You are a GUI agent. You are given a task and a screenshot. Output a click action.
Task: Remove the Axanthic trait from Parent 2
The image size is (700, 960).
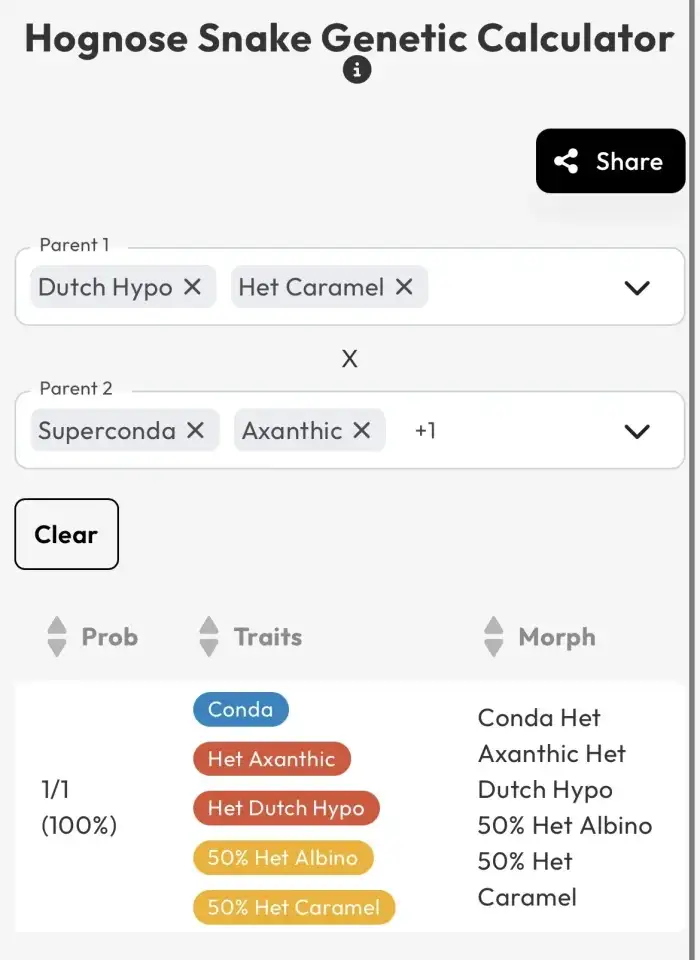pyautogui.click(x=362, y=431)
